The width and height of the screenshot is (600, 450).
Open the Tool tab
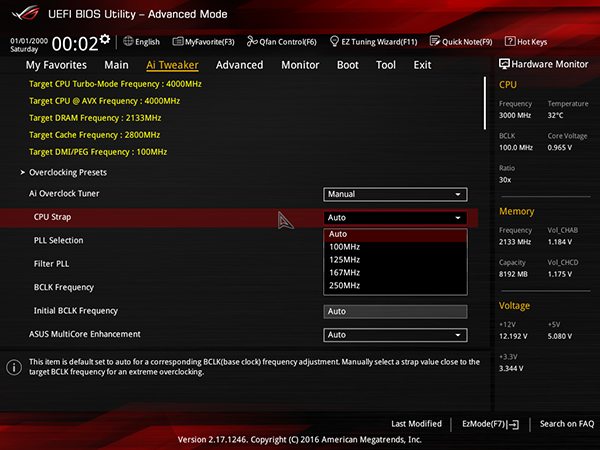pyautogui.click(x=386, y=65)
